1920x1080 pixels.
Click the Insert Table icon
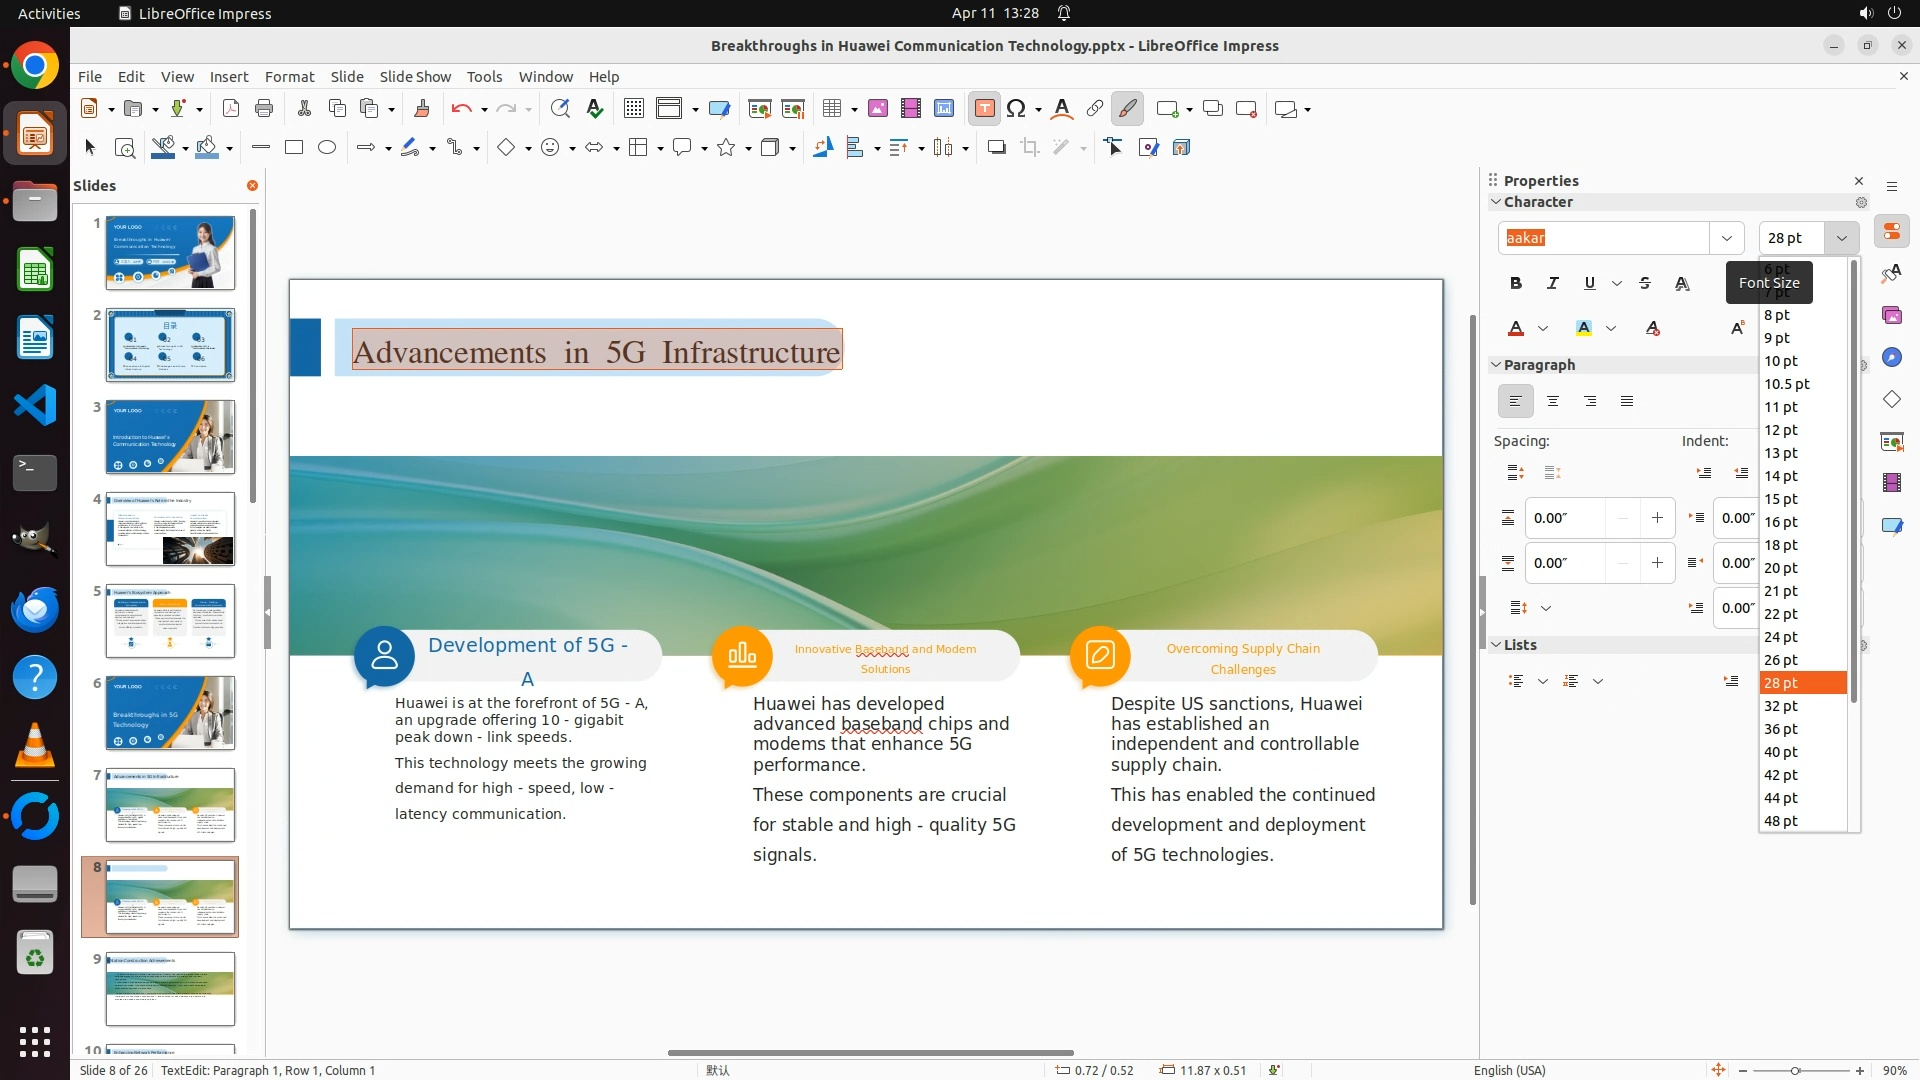coord(832,109)
